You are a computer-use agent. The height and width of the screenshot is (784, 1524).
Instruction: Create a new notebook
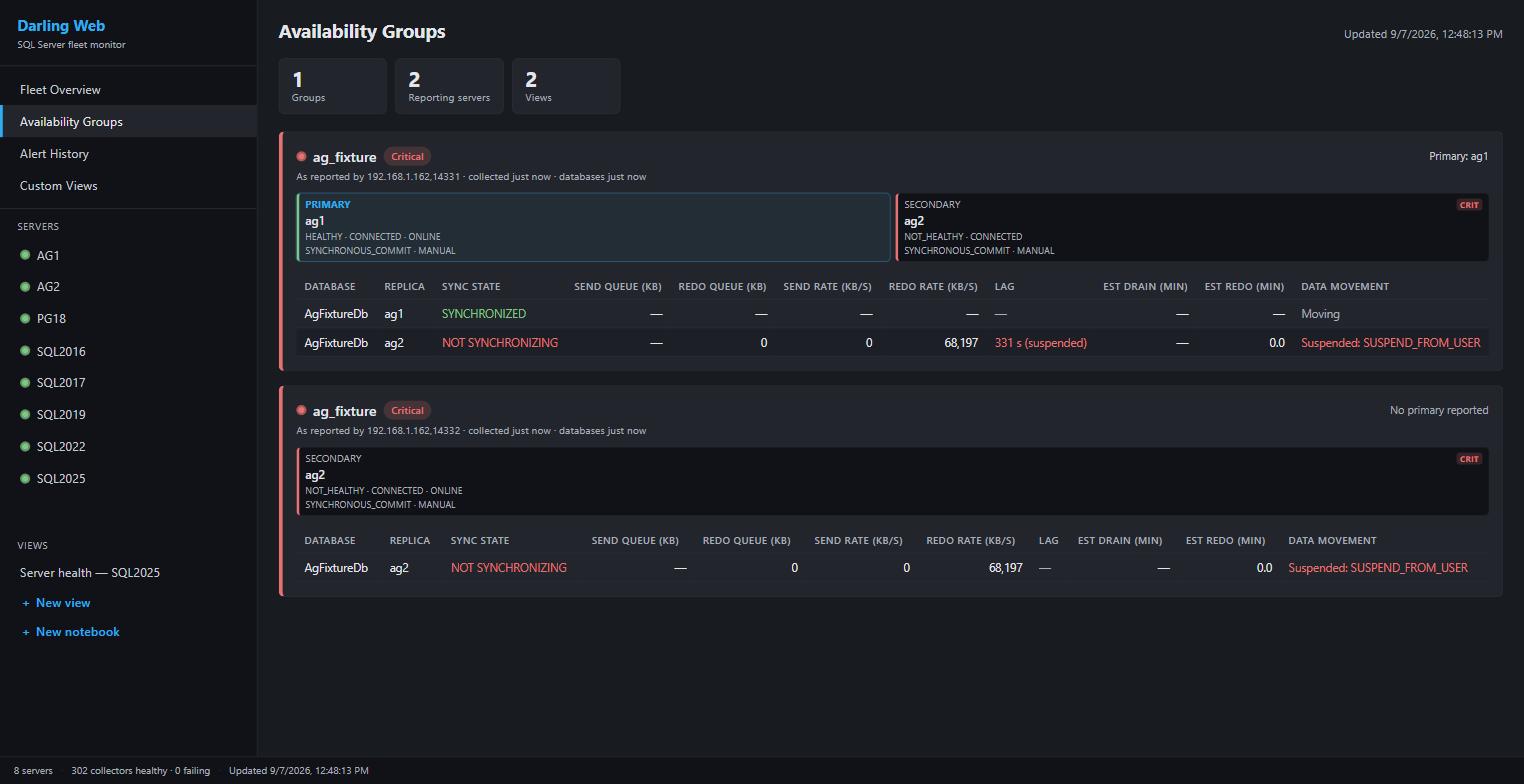[71, 632]
